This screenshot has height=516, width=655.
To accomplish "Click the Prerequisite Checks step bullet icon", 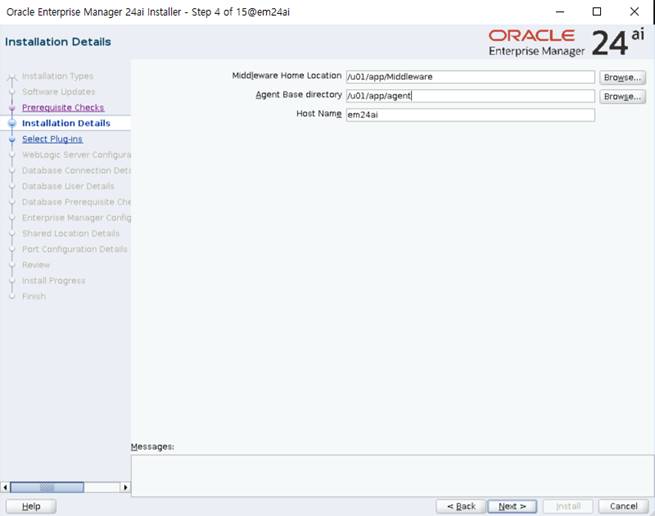I will (x=12, y=108).
